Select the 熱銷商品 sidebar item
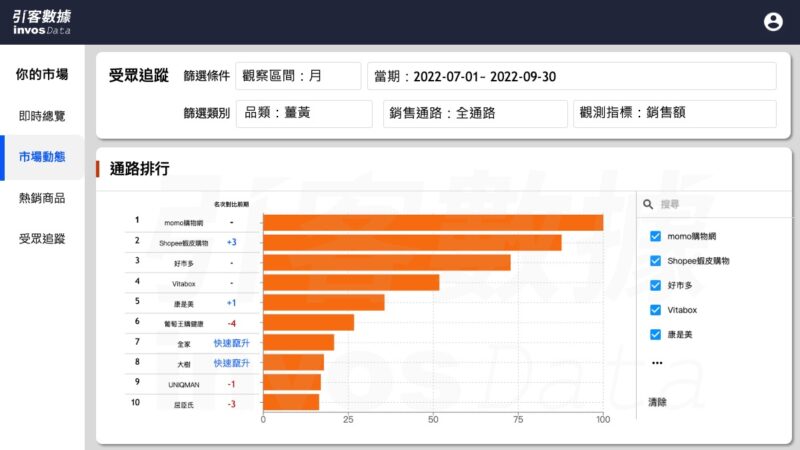The image size is (800, 450). tap(42, 198)
